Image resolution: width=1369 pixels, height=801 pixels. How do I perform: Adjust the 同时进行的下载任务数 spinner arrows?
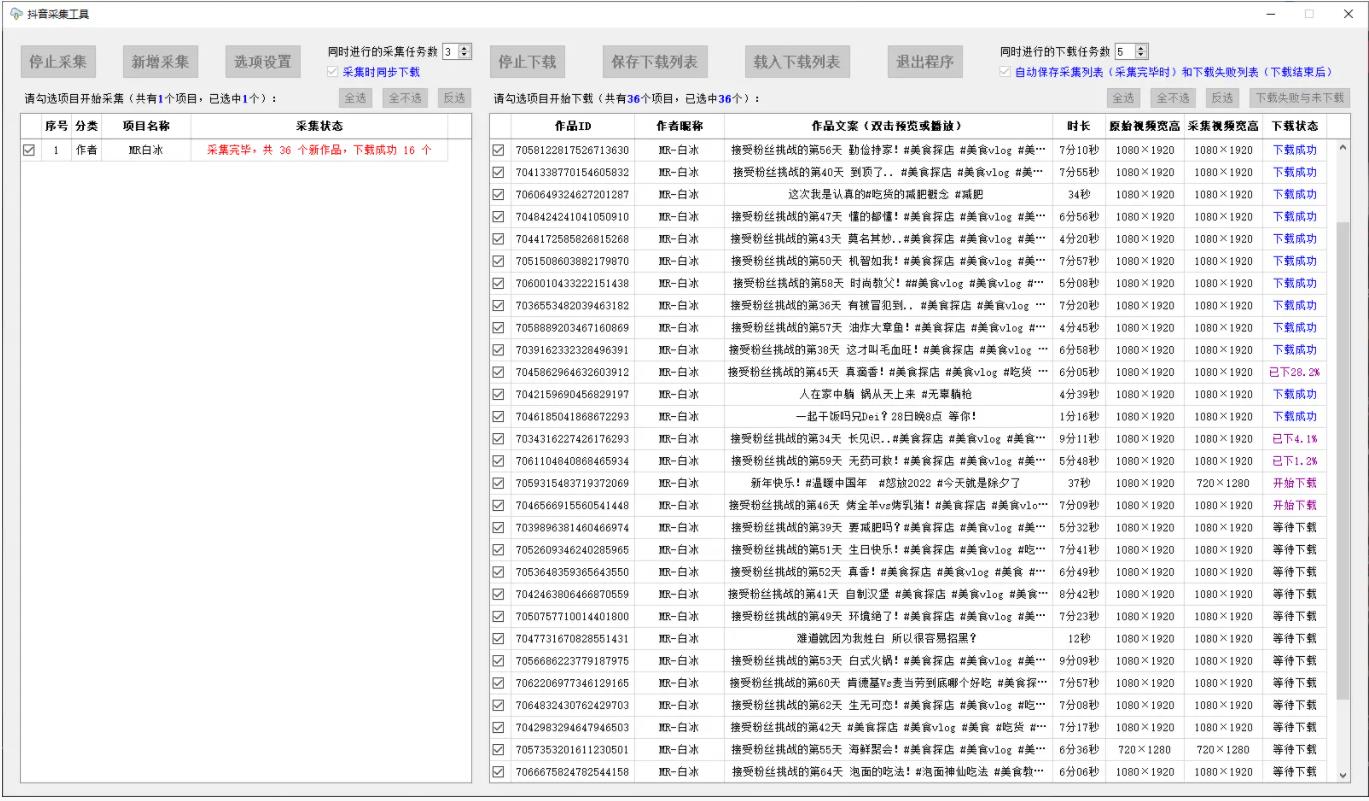[x=1142, y=51]
